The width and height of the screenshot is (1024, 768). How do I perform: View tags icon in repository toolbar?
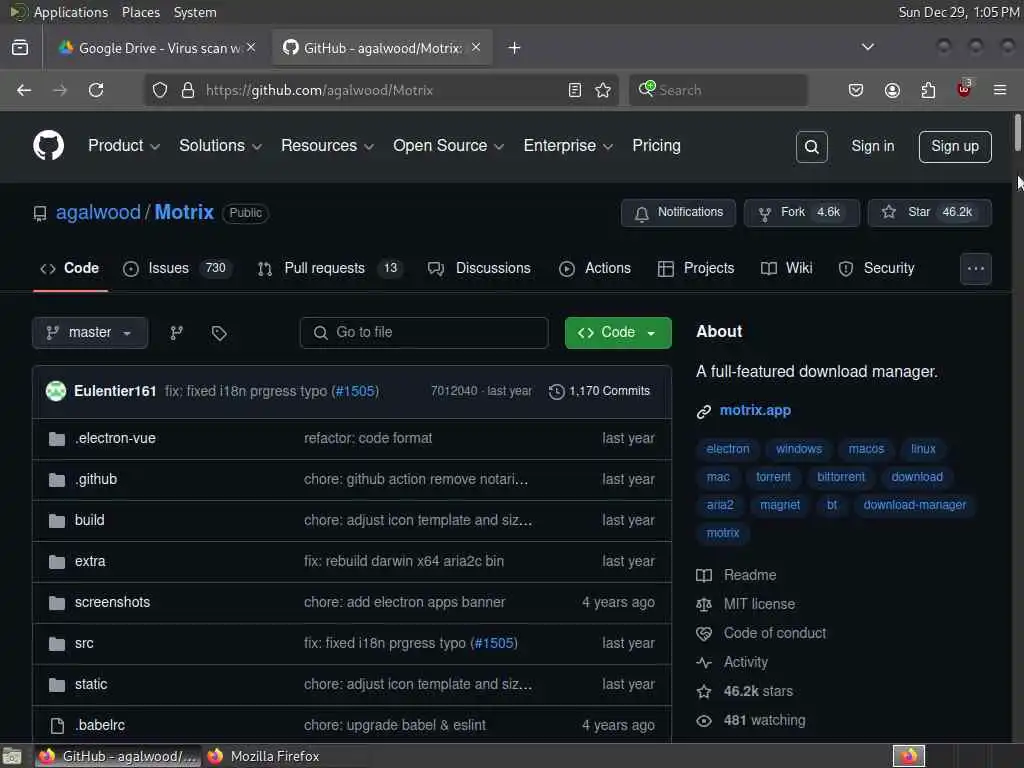point(219,333)
